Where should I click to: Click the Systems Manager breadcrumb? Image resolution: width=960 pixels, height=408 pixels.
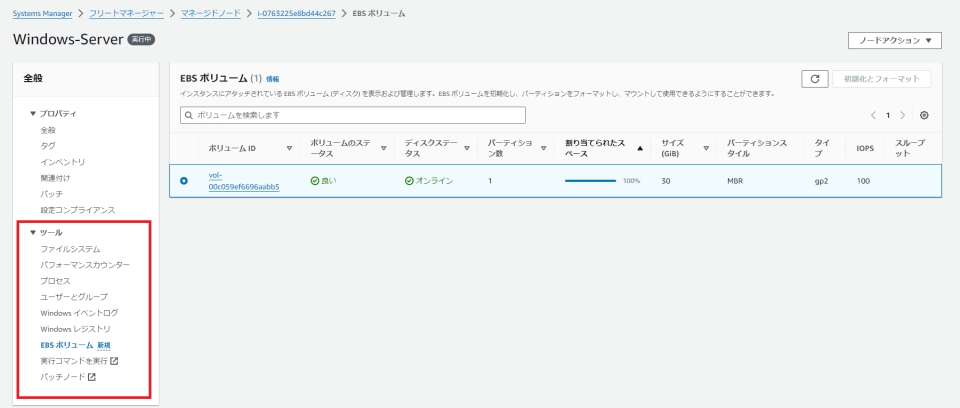point(42,13)
